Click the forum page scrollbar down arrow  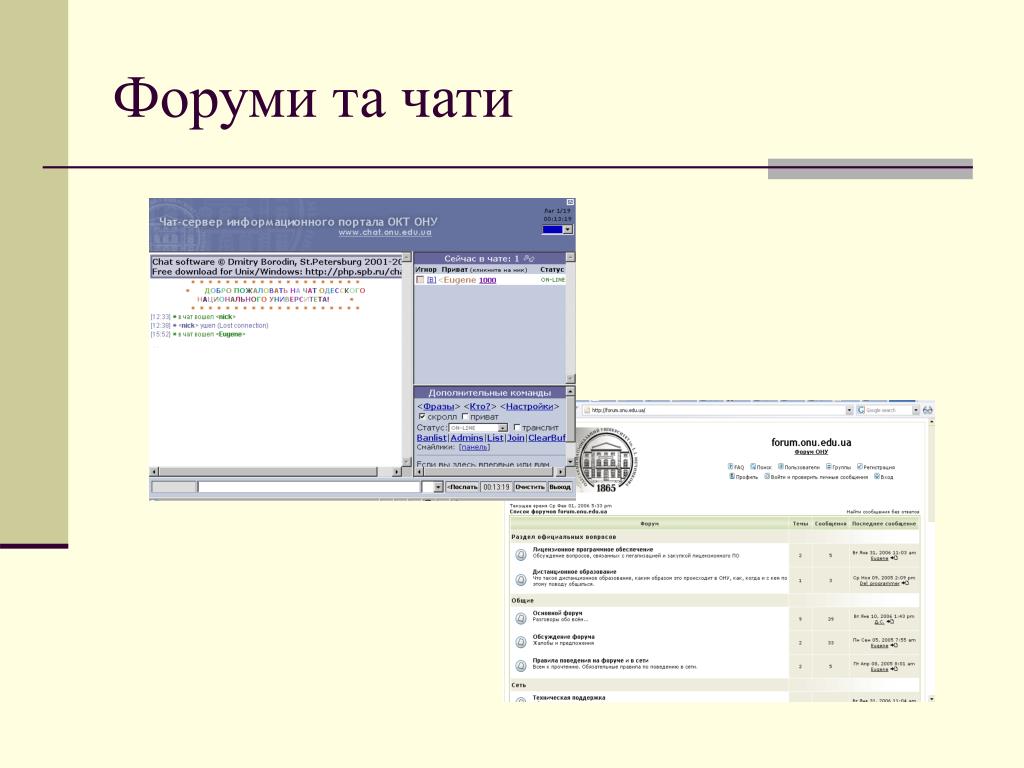pos(931,698)
